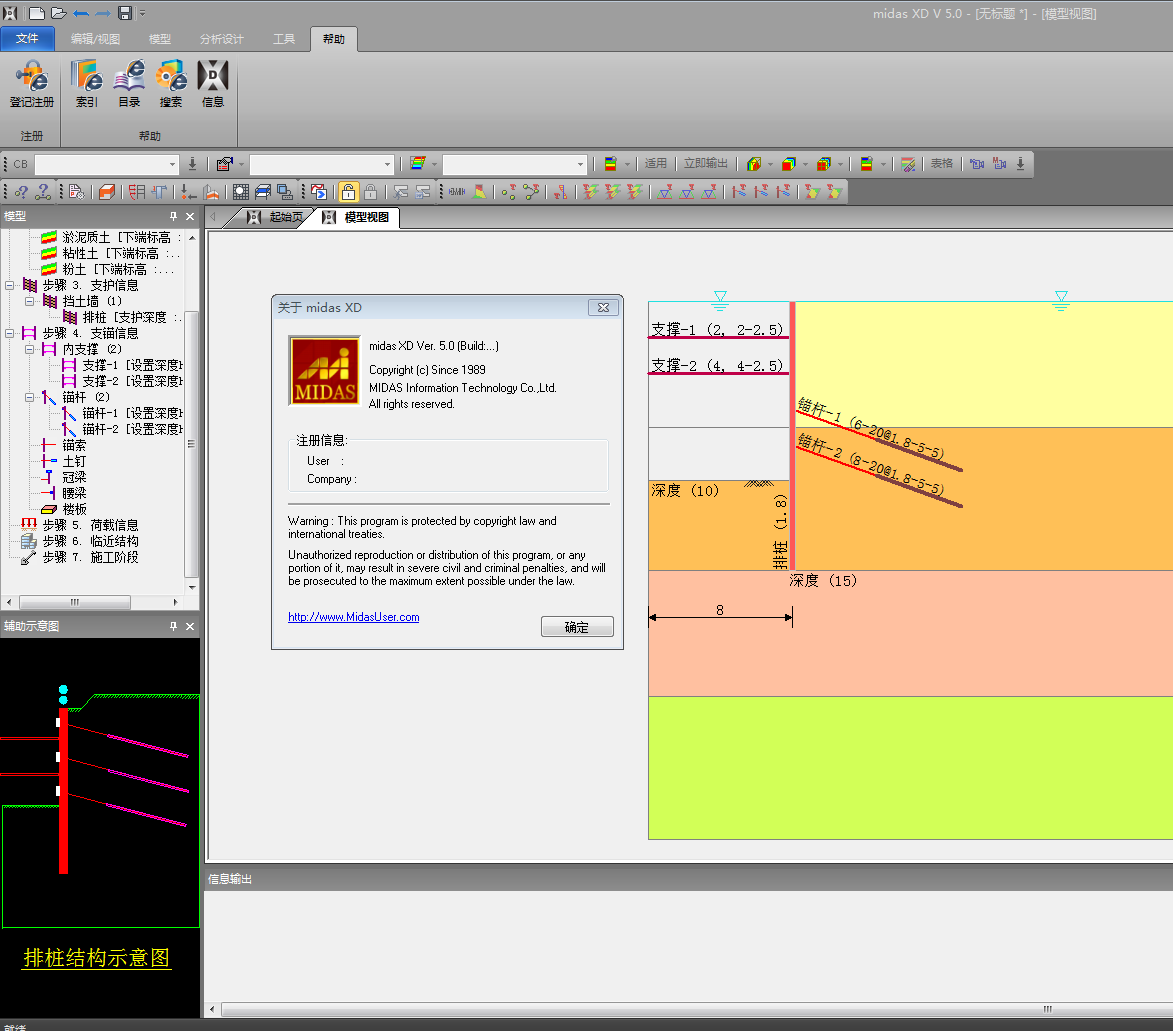Open the quick access toolbar customize arrow

pos(142,13)
